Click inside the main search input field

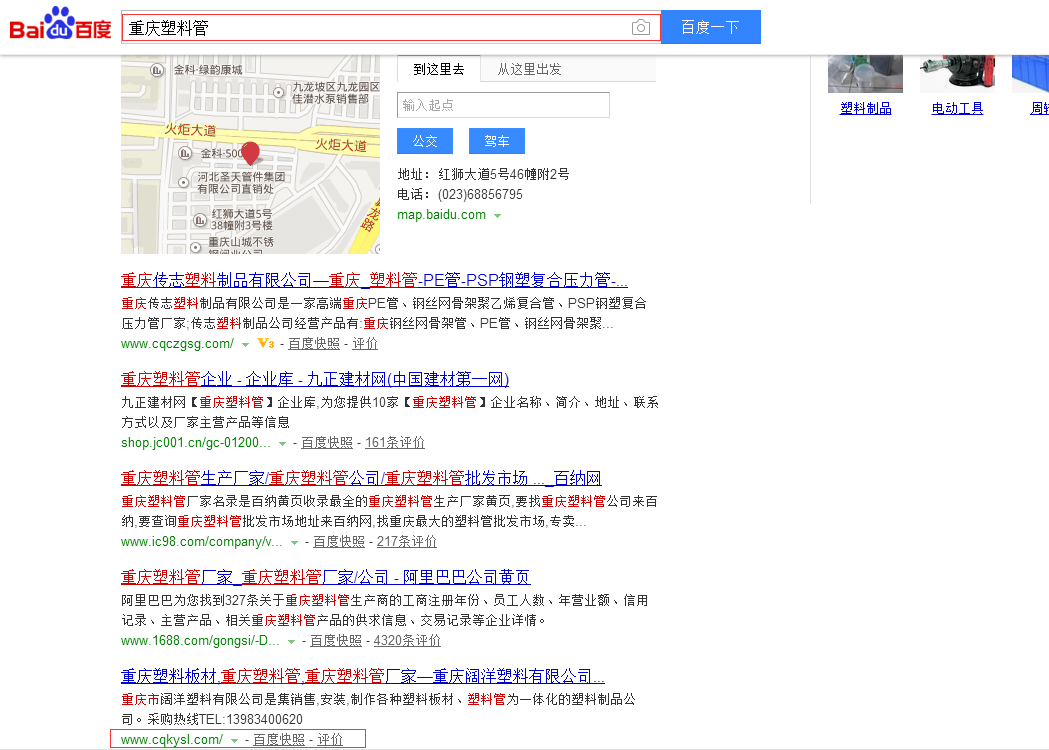tap(390, 27)
